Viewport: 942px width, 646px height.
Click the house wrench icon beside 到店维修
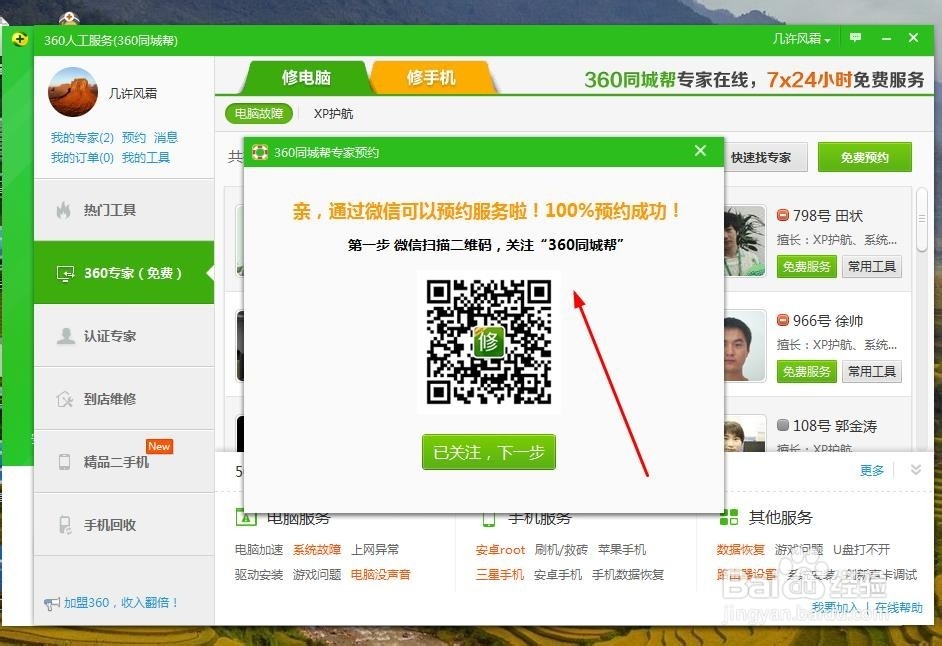click(64, 399)
